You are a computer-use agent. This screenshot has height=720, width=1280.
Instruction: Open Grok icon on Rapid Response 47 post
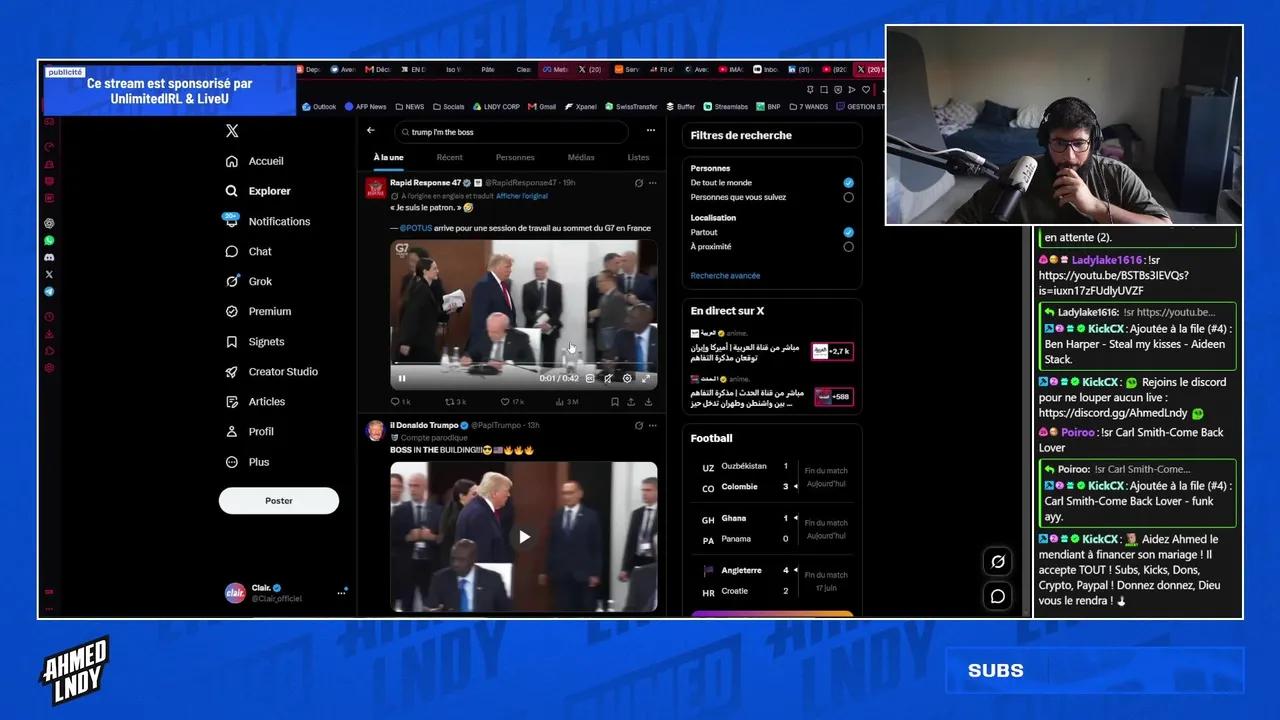coord(639,183)
